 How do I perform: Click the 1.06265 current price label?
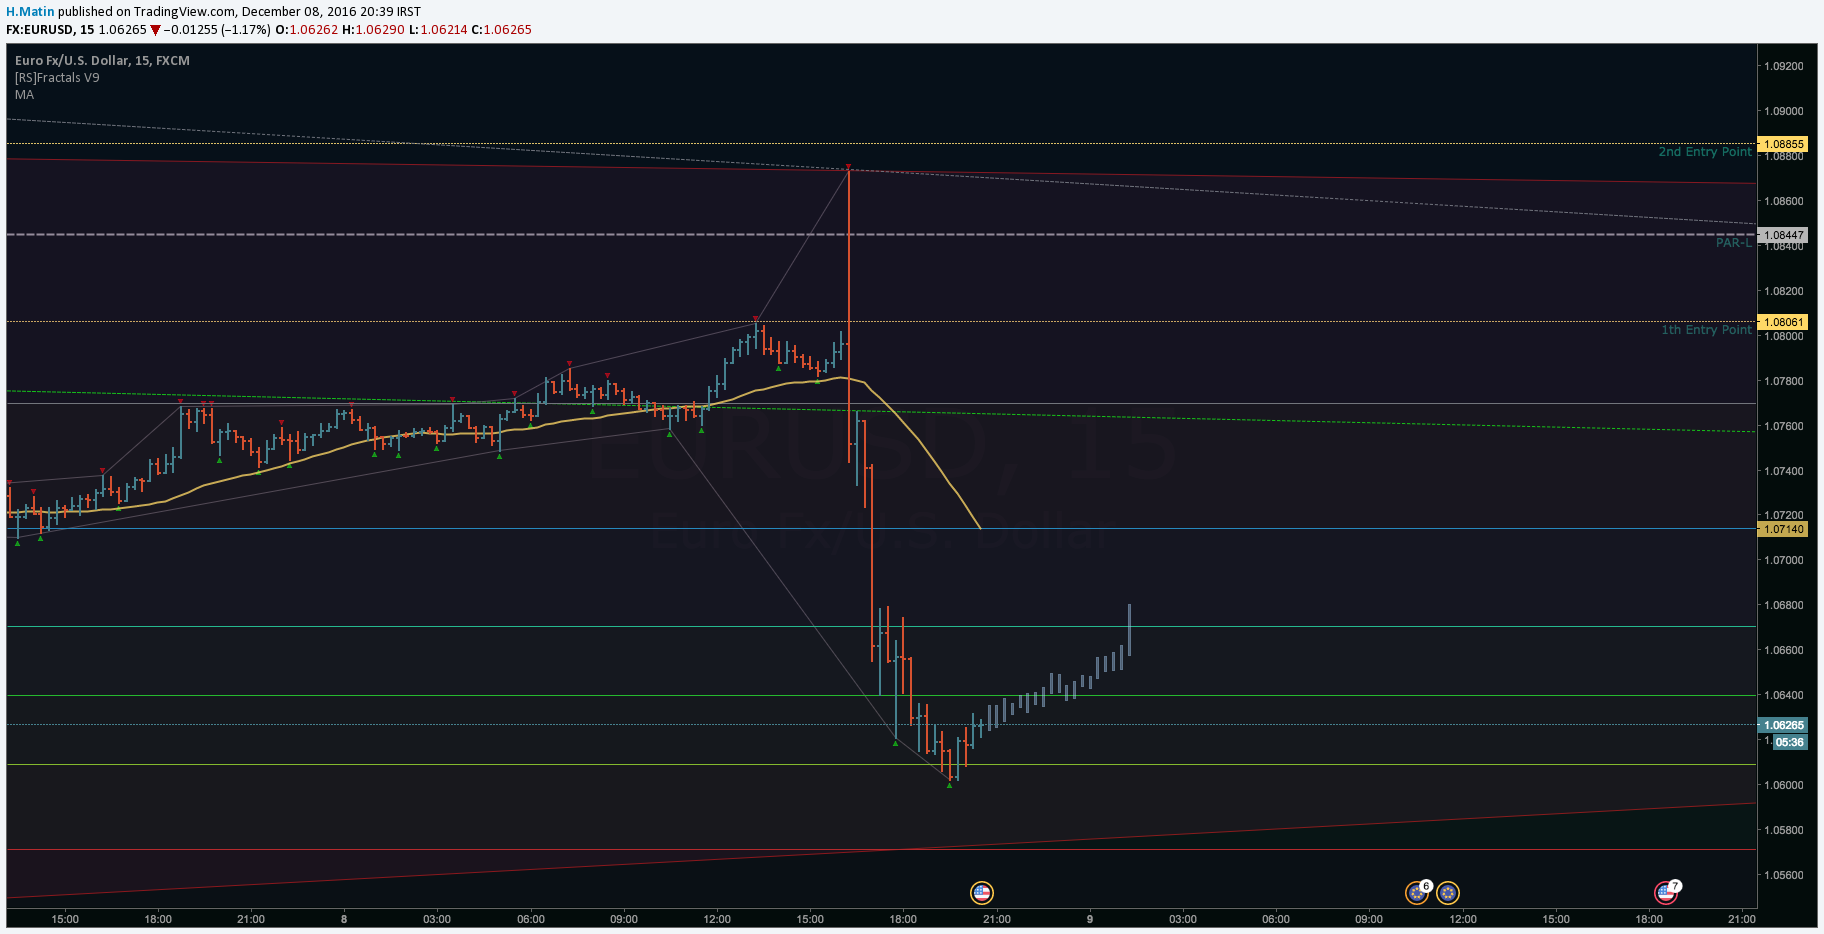click(x=1783, y=726)
